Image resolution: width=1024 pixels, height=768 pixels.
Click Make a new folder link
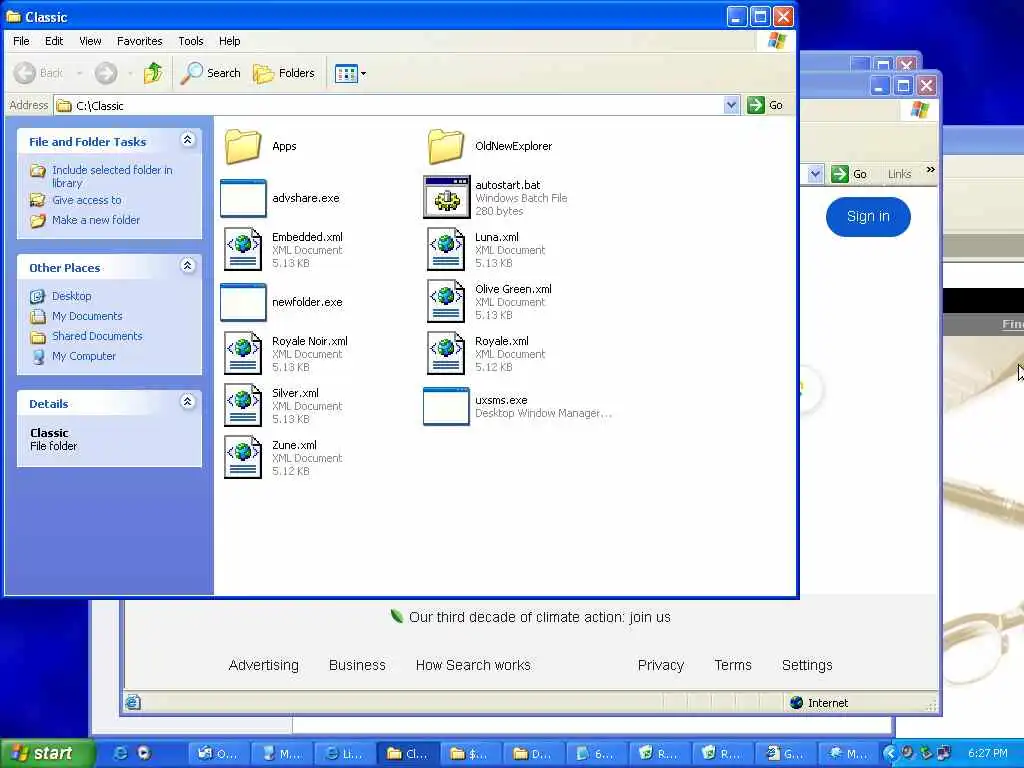[x=96, y=220]
